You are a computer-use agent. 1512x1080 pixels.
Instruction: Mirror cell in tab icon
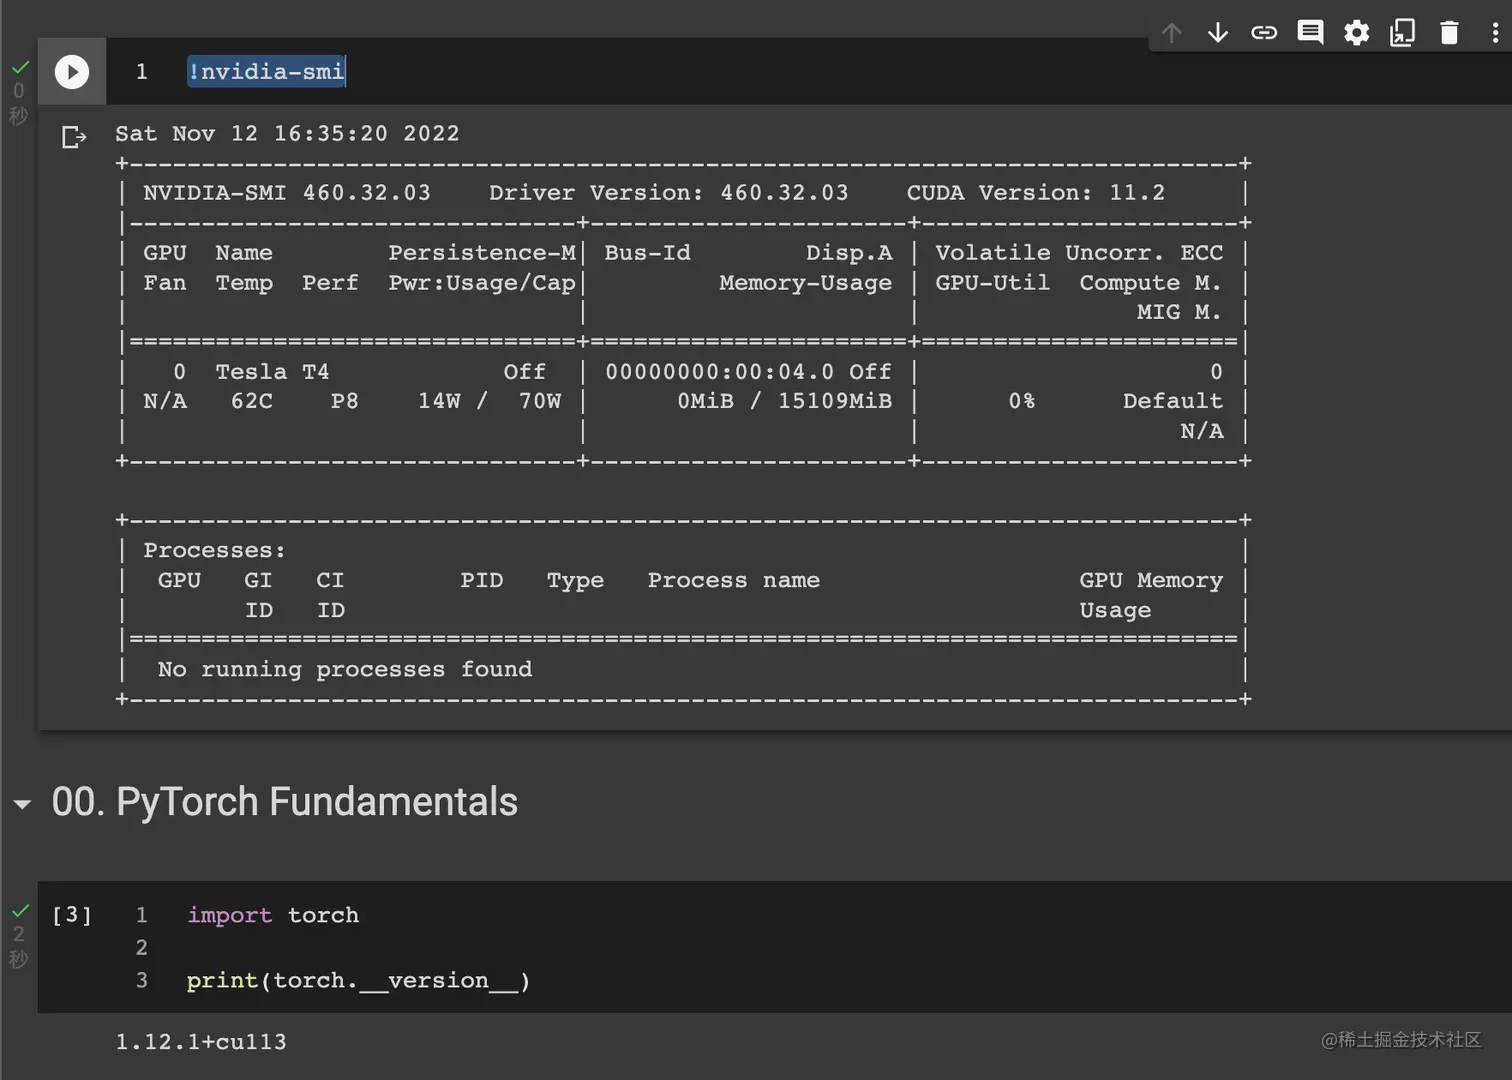click(x=1403, y=33)
